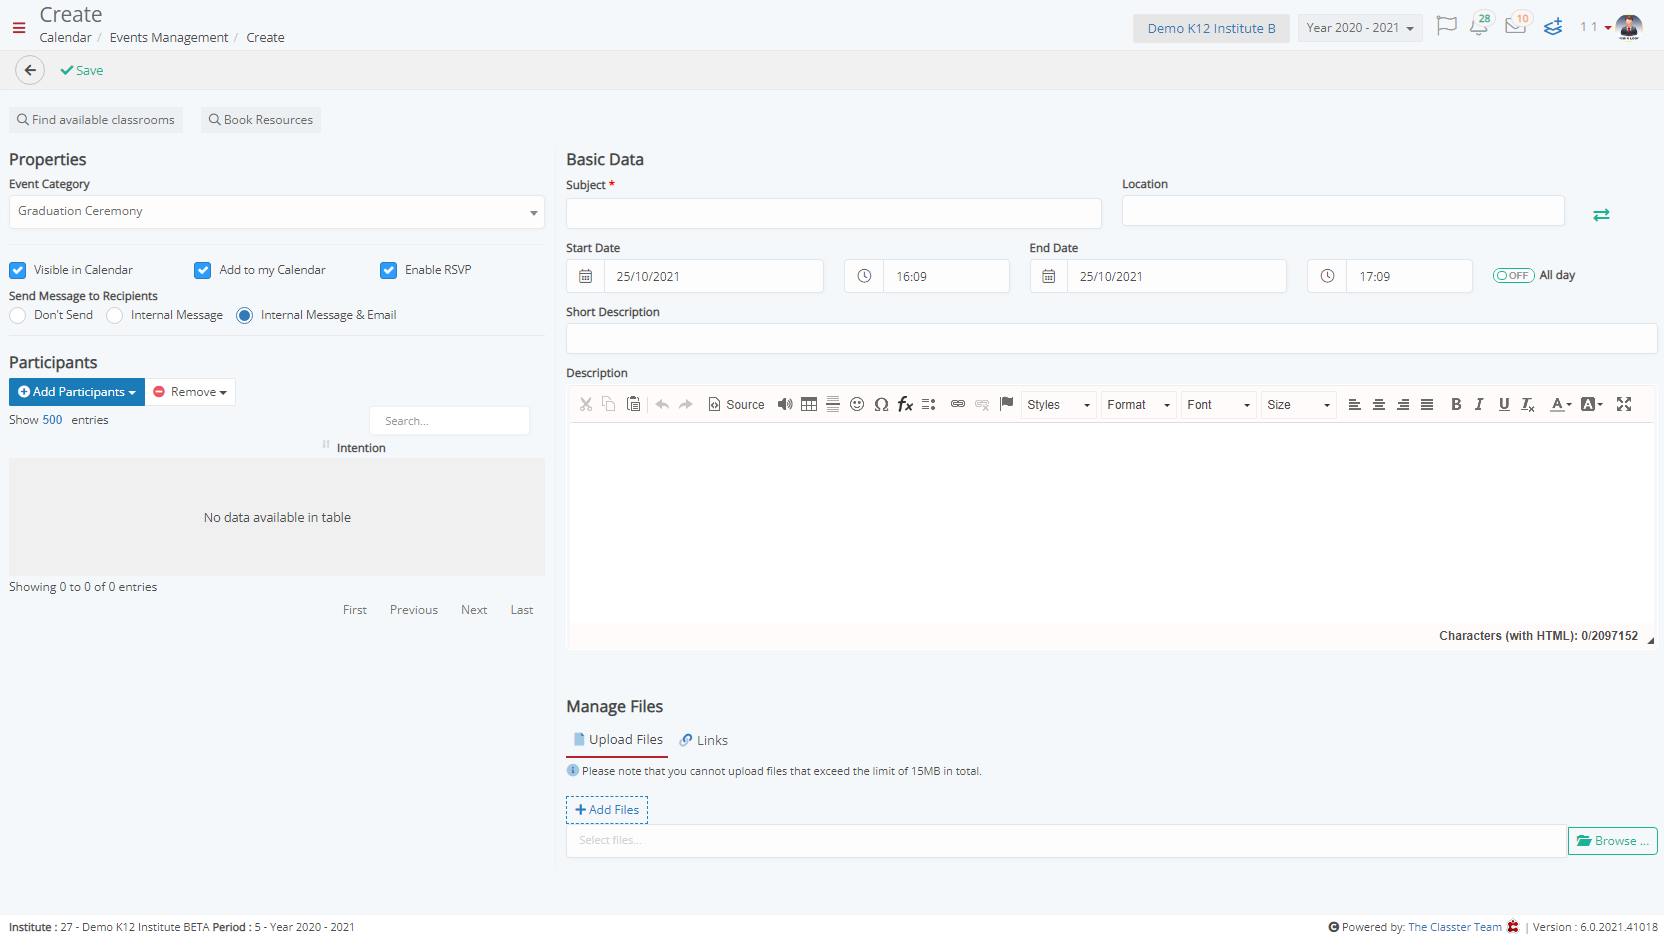Open the Font dropdown
Screen dimensions: 1664x936
pyautogui.click(x=1219, y=405)
